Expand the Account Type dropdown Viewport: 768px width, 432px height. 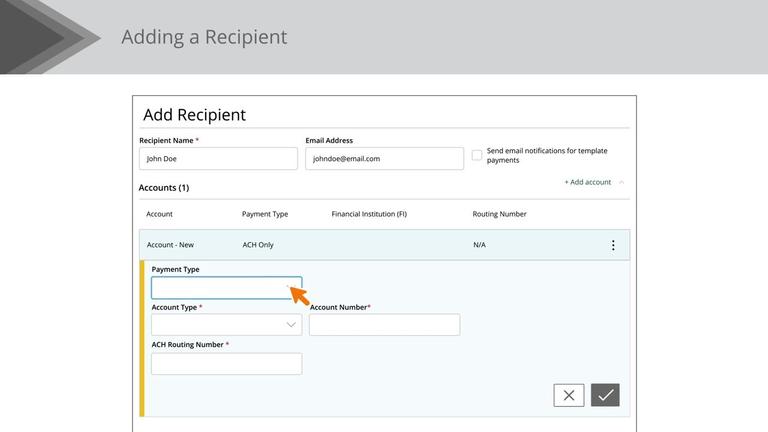click(x=226, y=325)
